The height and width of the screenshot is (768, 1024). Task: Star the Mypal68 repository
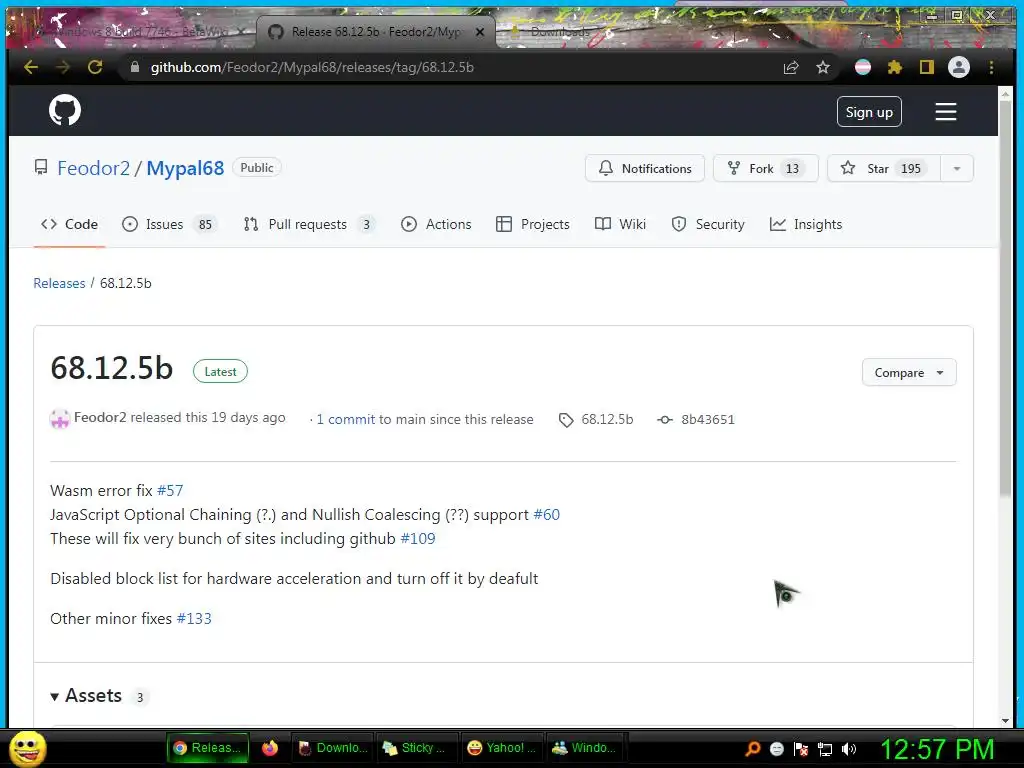(x=884, y=168)
